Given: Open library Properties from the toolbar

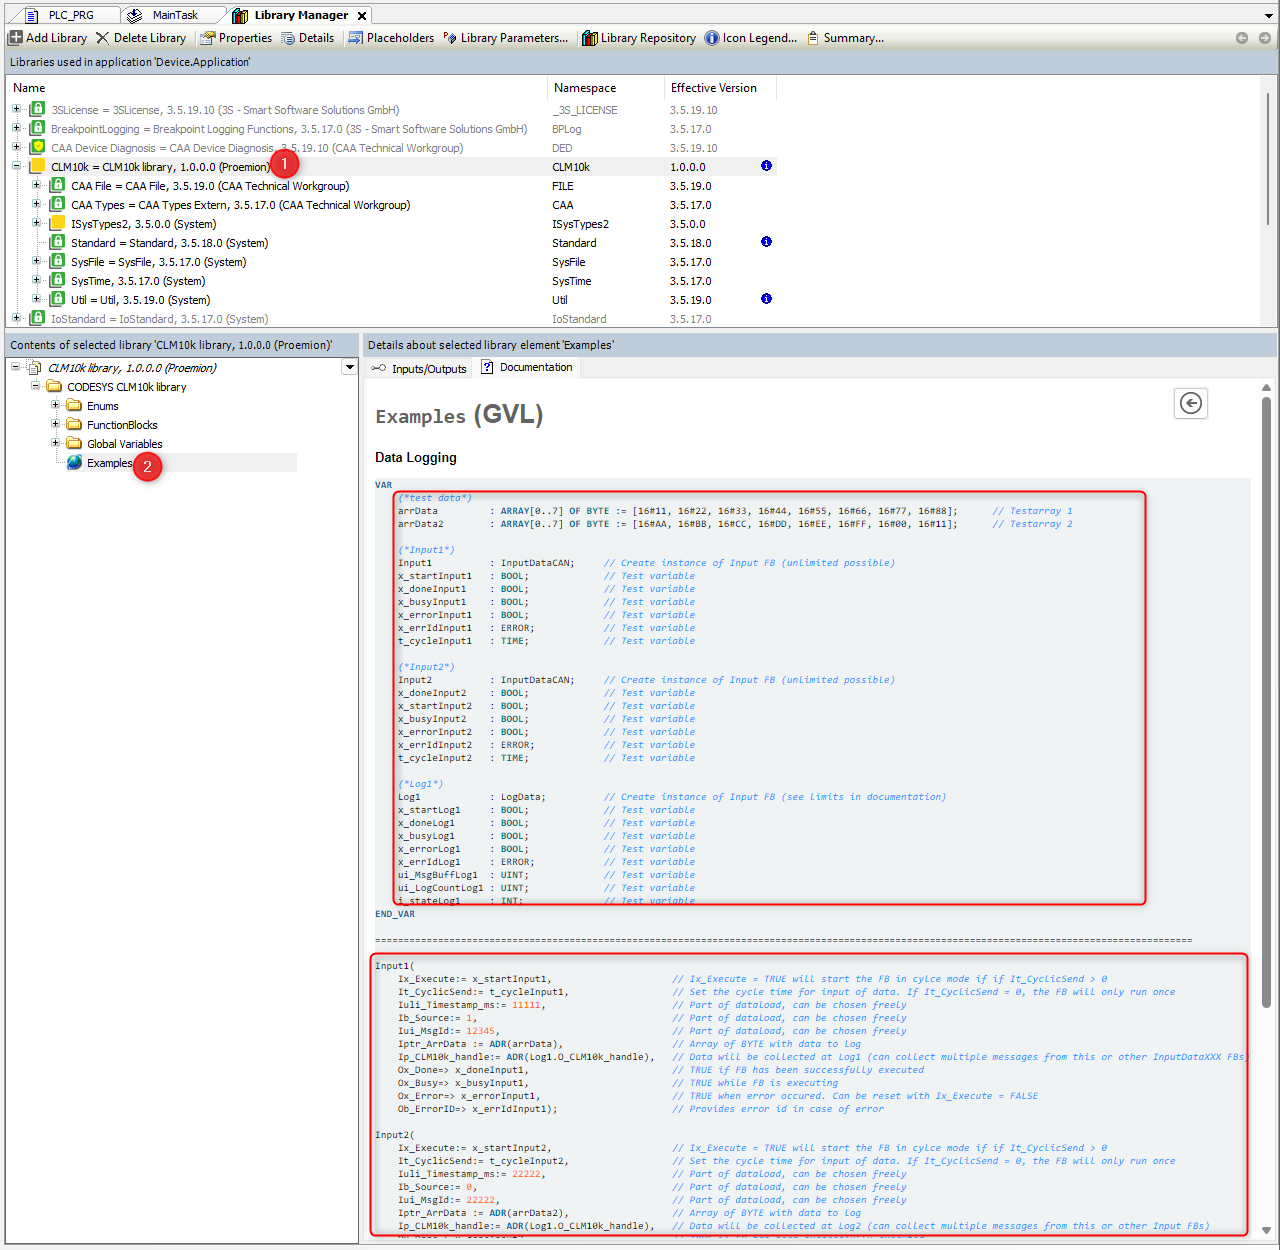Looking at the screenshot, I should coord(235,38).
